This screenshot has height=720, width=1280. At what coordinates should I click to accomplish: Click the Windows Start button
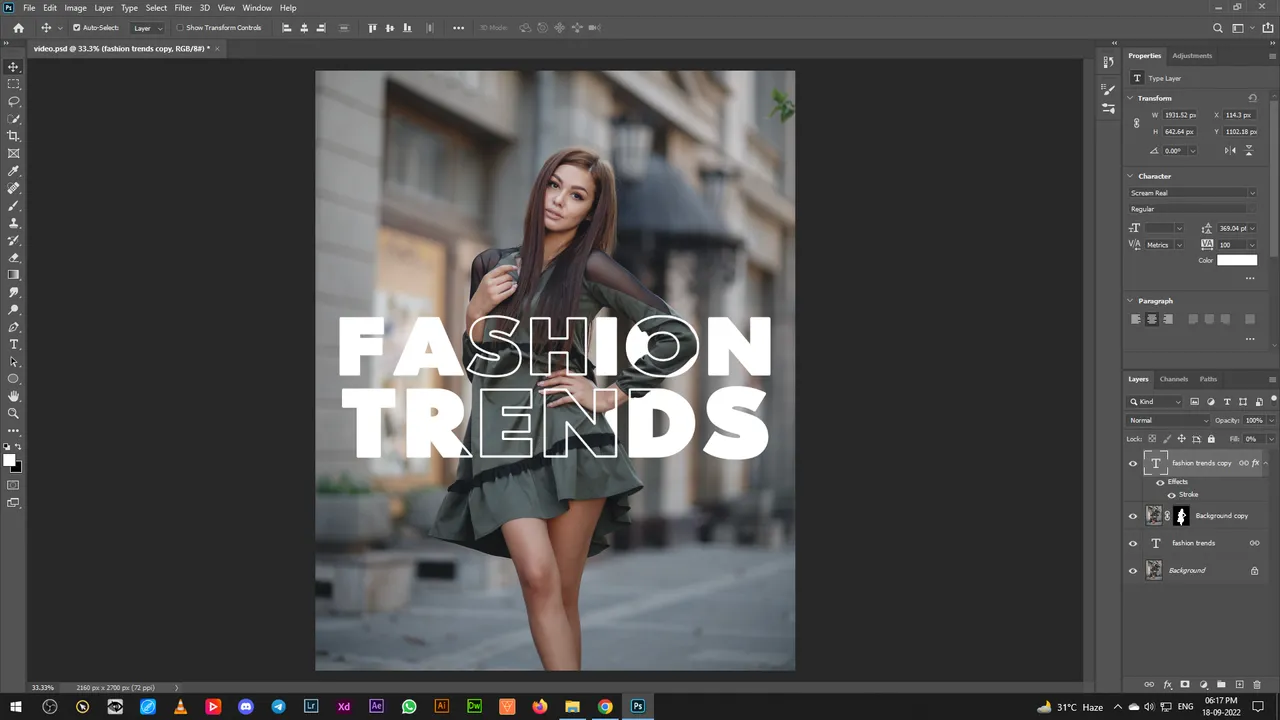point(16,707)
